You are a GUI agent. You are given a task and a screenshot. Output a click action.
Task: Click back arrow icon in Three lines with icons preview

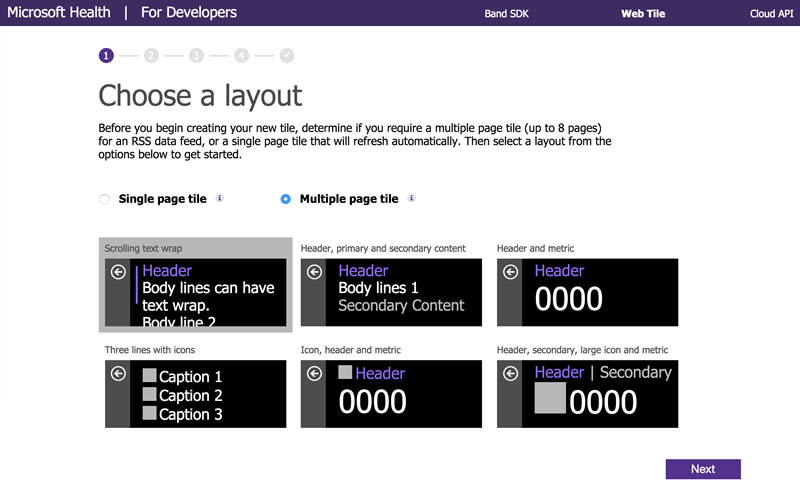pos(118,374)
